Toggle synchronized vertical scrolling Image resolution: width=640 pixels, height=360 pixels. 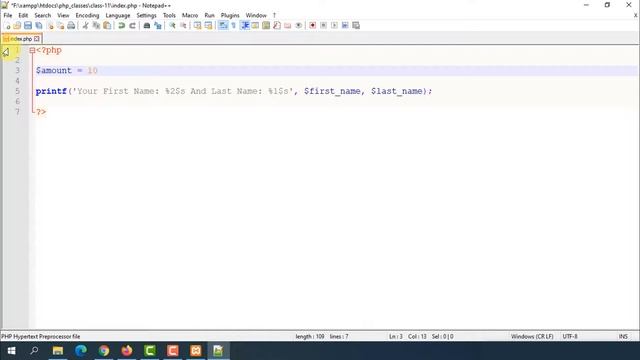[198, 26]
